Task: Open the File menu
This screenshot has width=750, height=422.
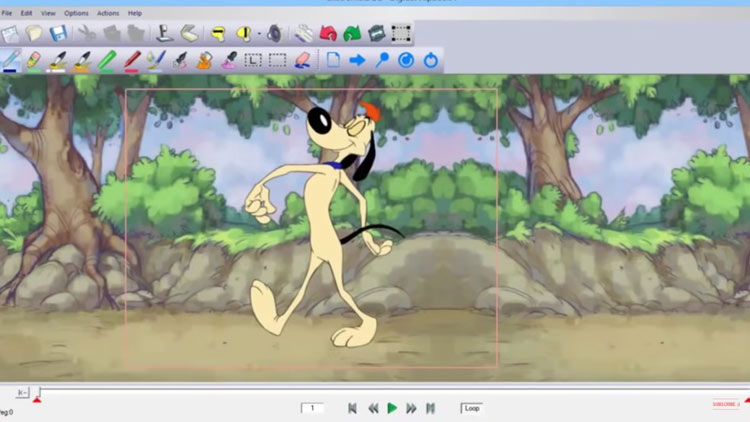Action: tap(7, 13)
